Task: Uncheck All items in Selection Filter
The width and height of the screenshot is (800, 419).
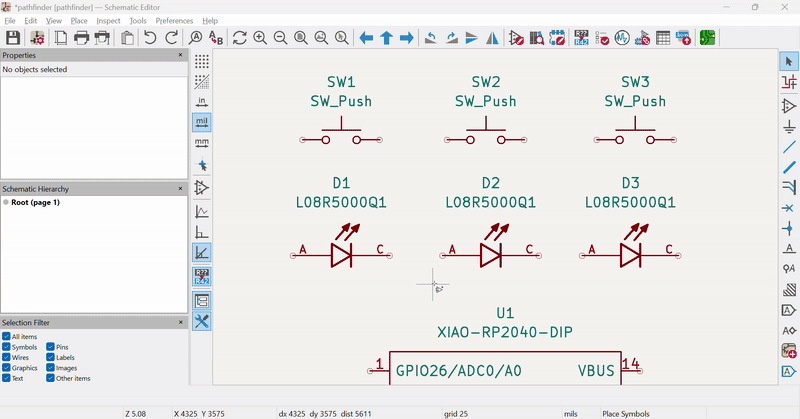Action: click(7, 336)
